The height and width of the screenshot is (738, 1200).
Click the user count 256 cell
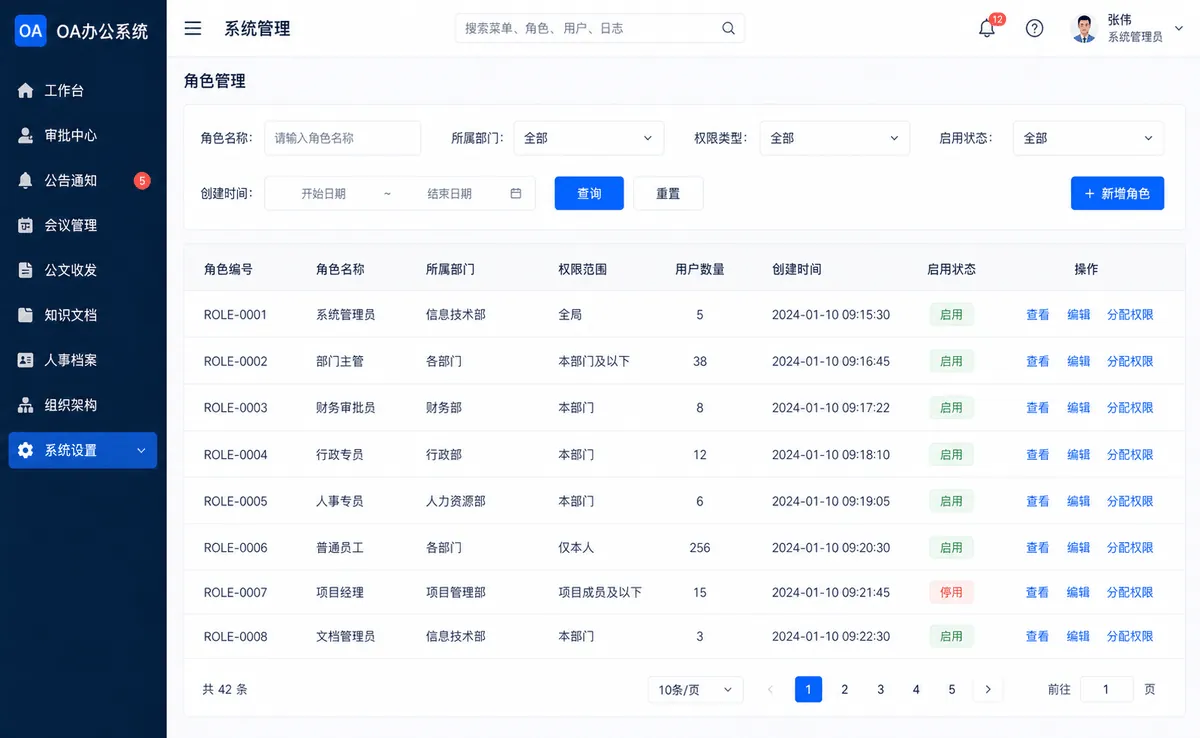[700, 548]
